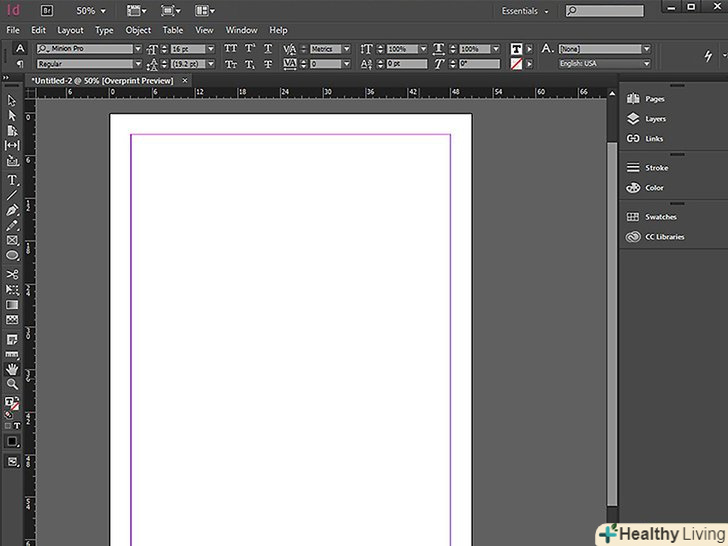
Task: Select the Pen tool
Action: pos(13,211)
